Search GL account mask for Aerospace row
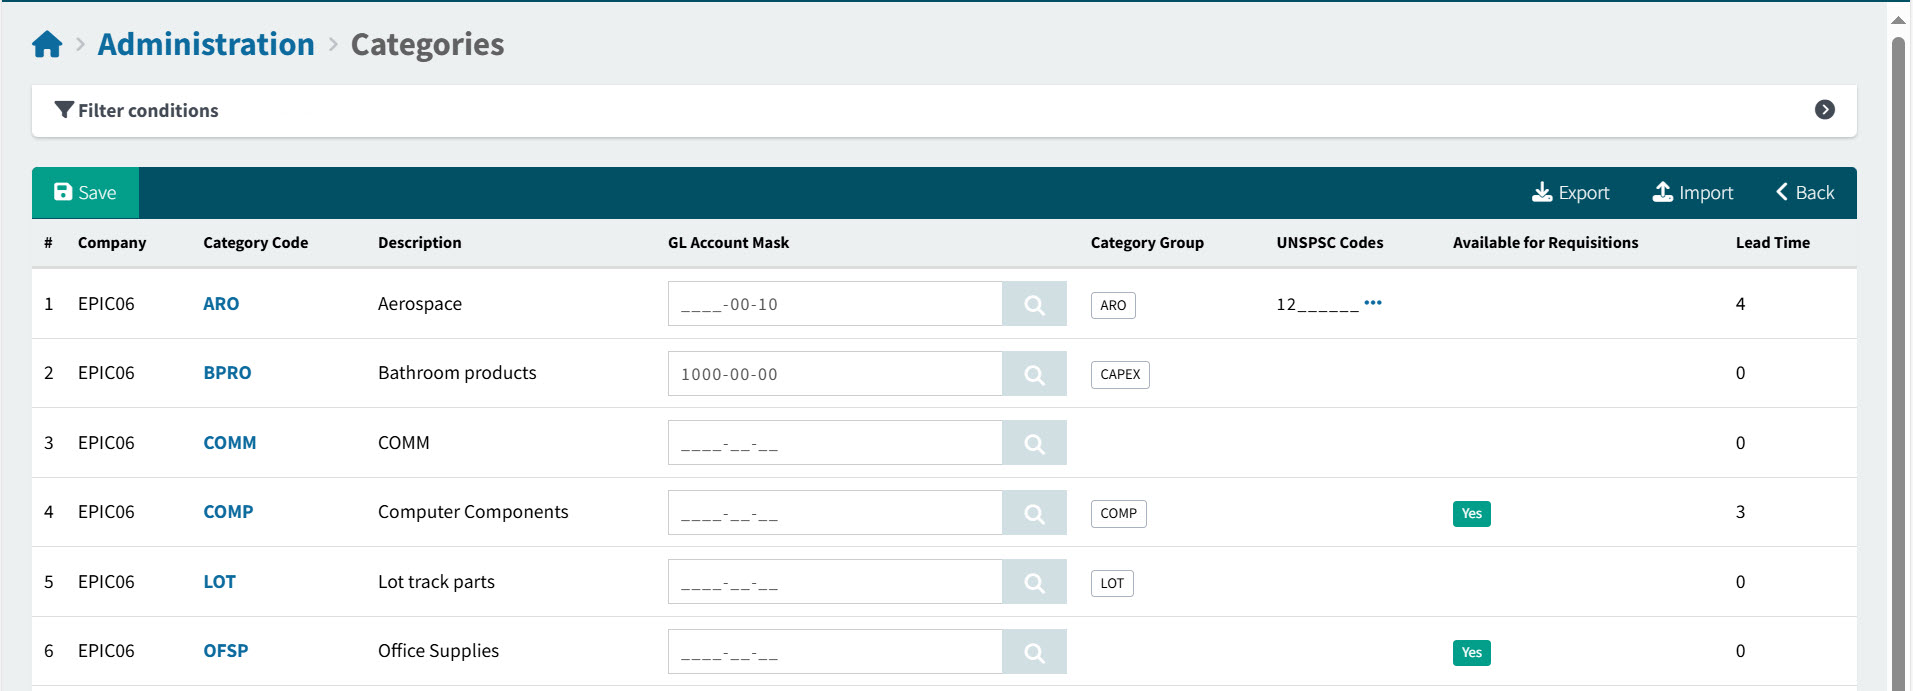Viewport: 1913px width, 691px height. click(1034, 304)
